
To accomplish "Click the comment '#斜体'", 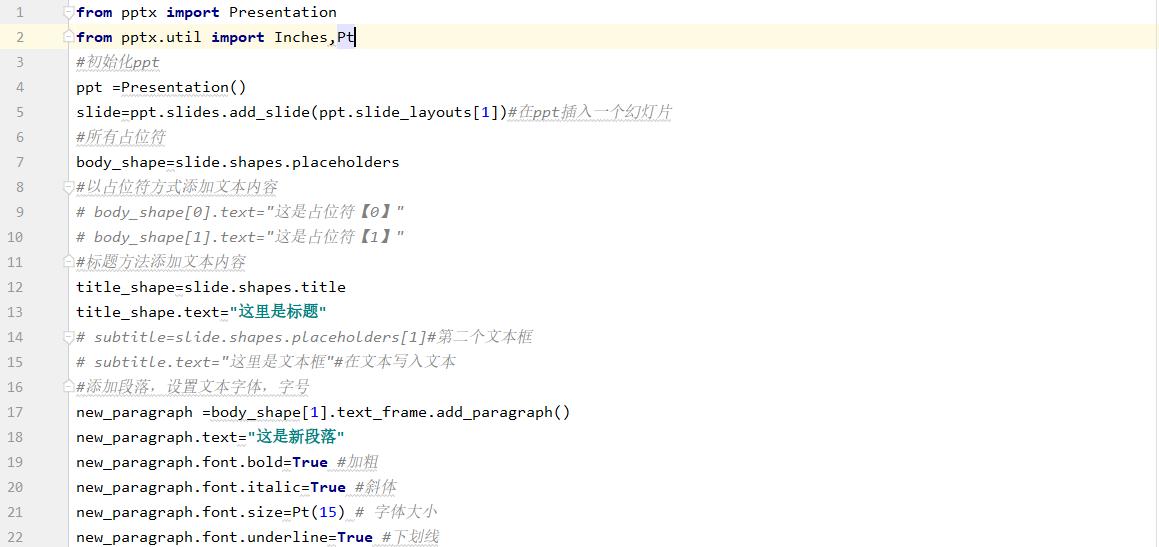I will coord(375,487).
